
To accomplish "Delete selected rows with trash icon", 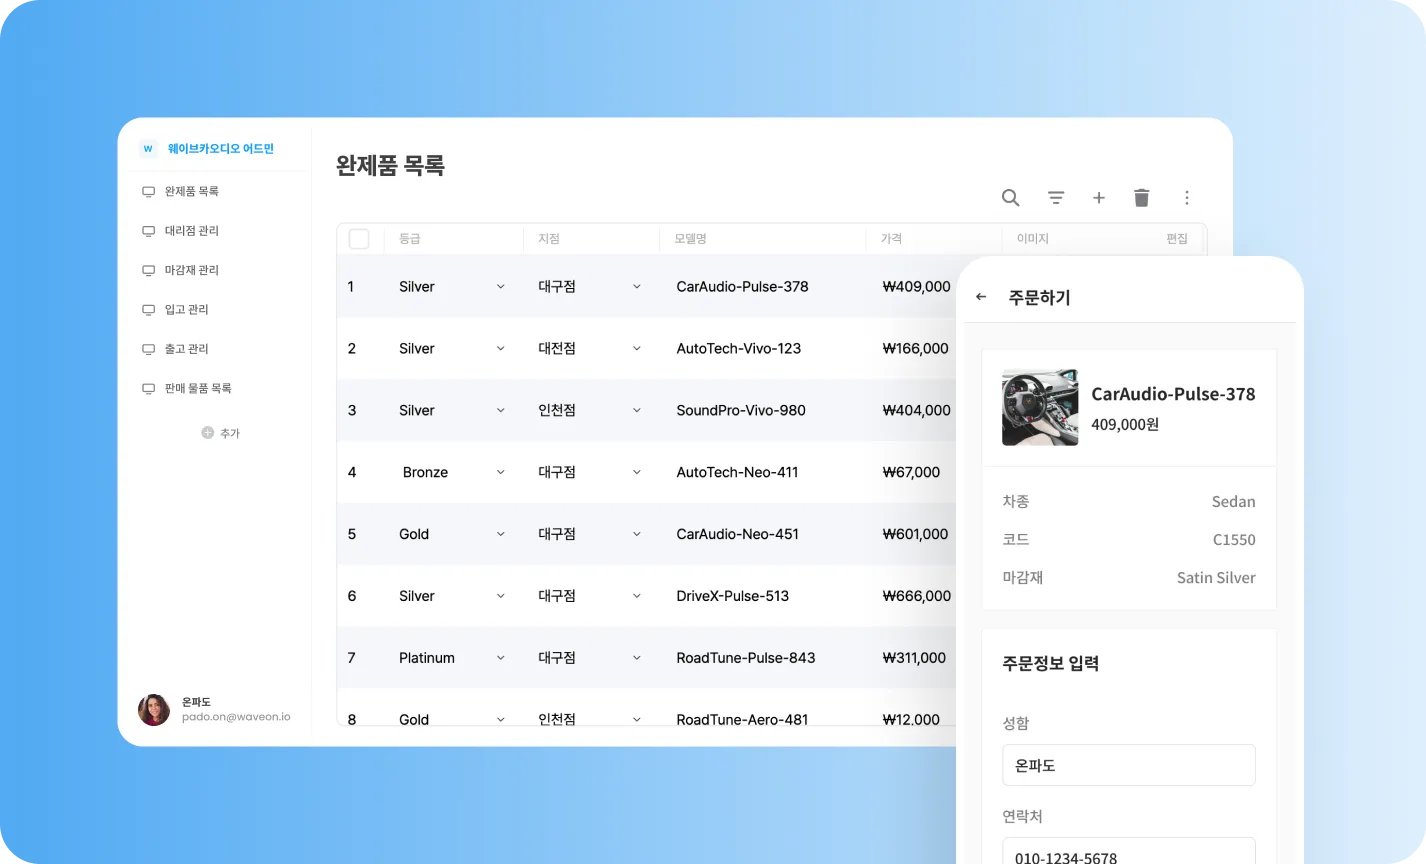I will (x=1142, y=198).
